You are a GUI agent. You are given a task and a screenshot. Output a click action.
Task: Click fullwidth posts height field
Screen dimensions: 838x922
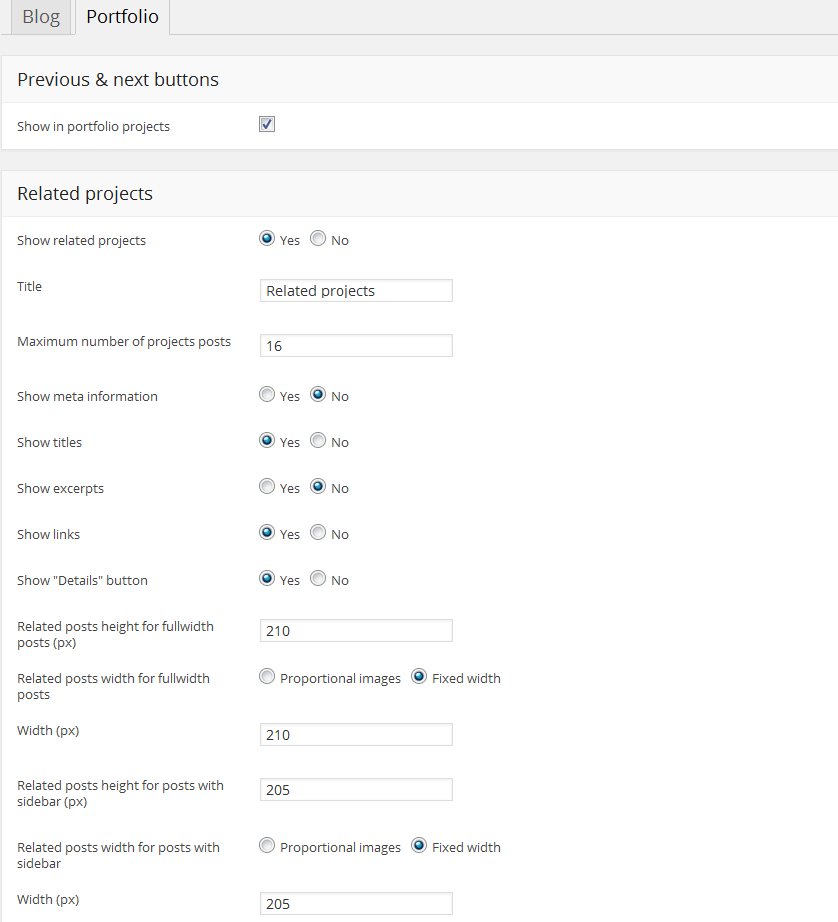point(355,631)
